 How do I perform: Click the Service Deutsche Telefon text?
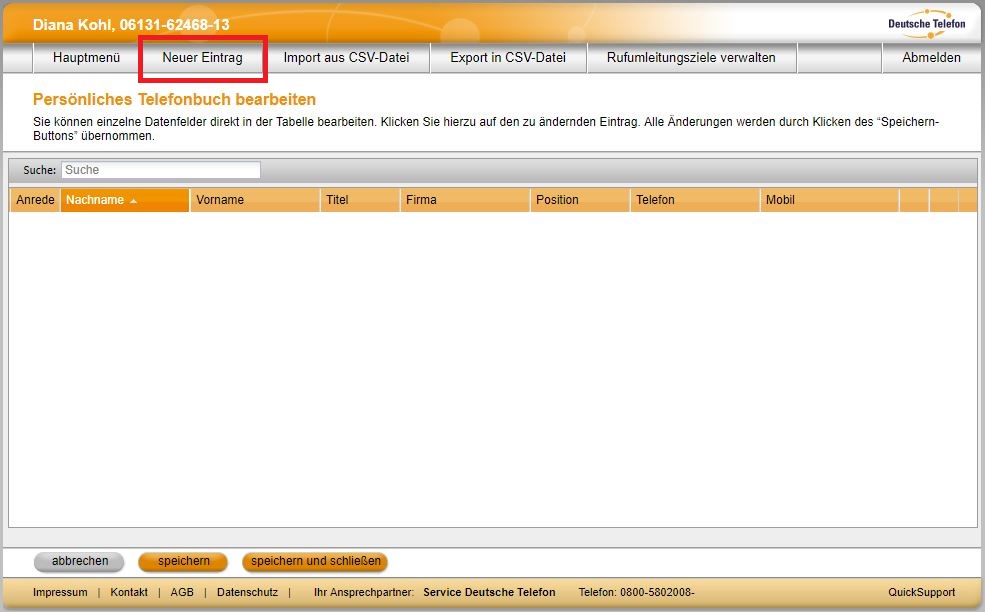coord(489,593)
